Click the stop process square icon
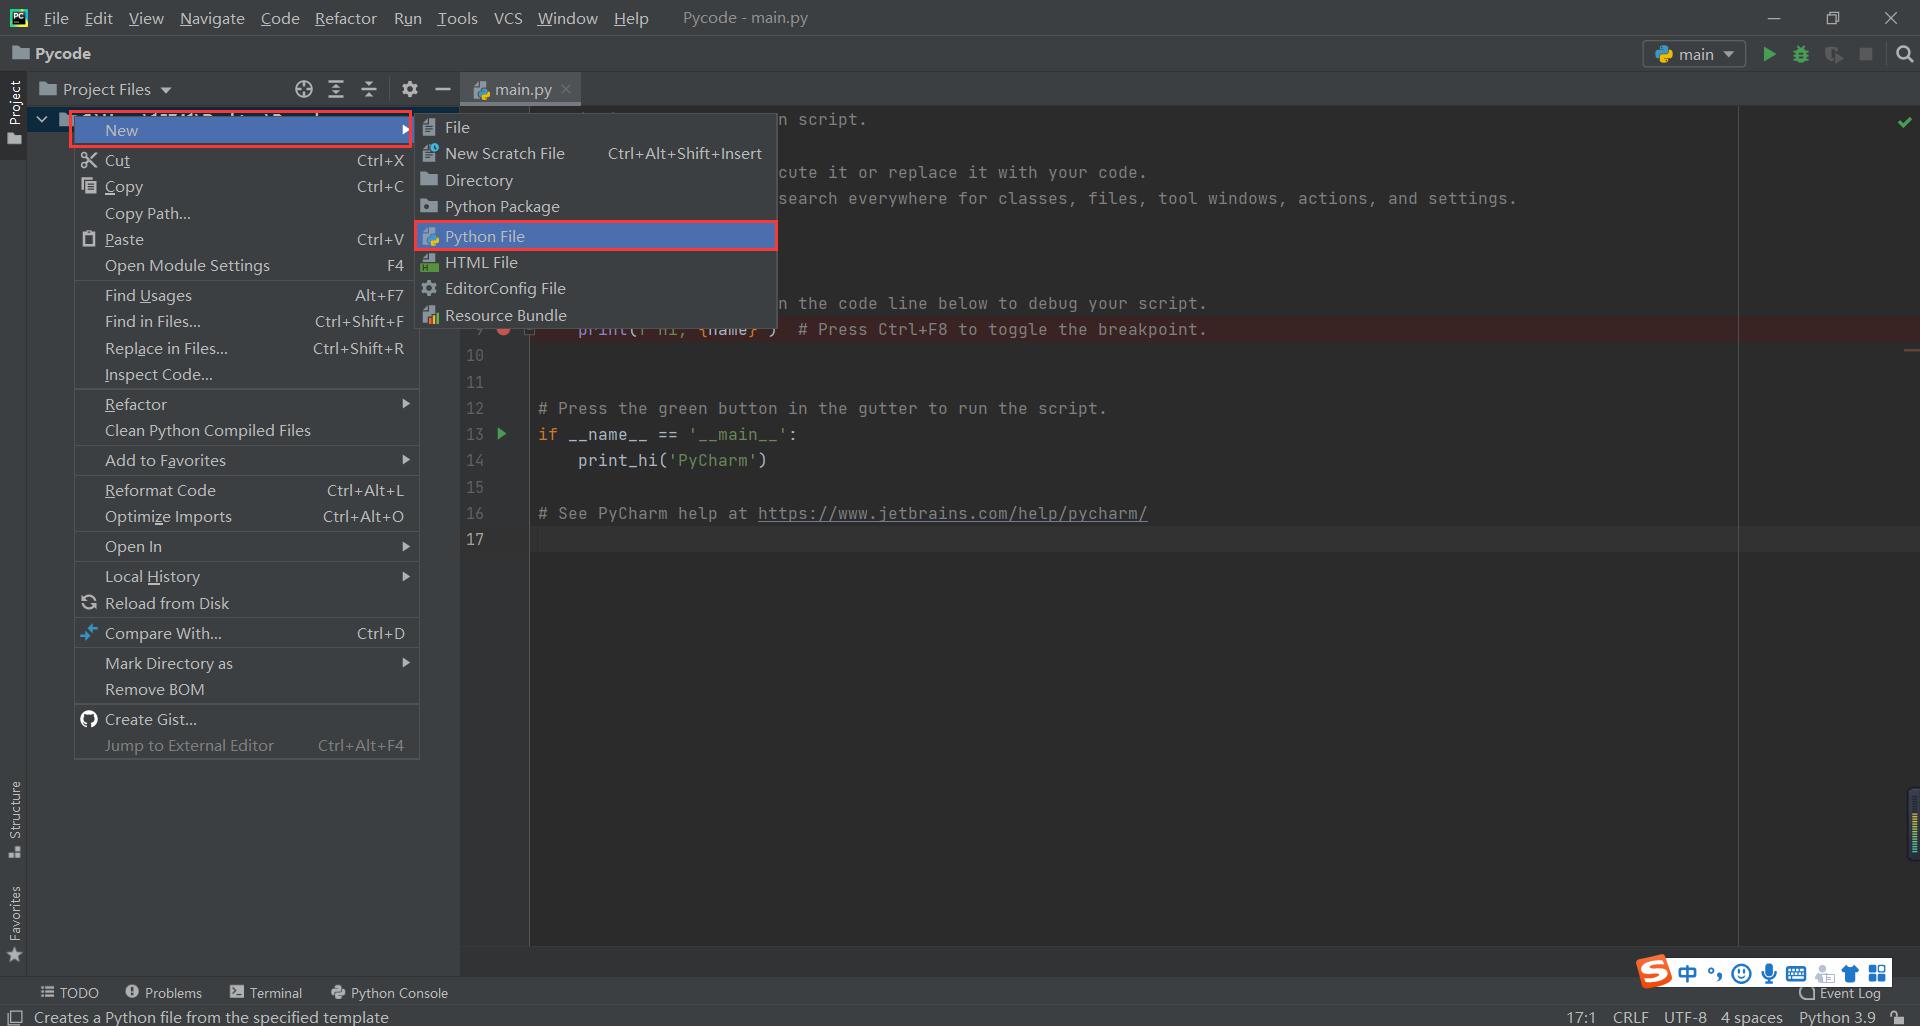 tap(1866, 54)
